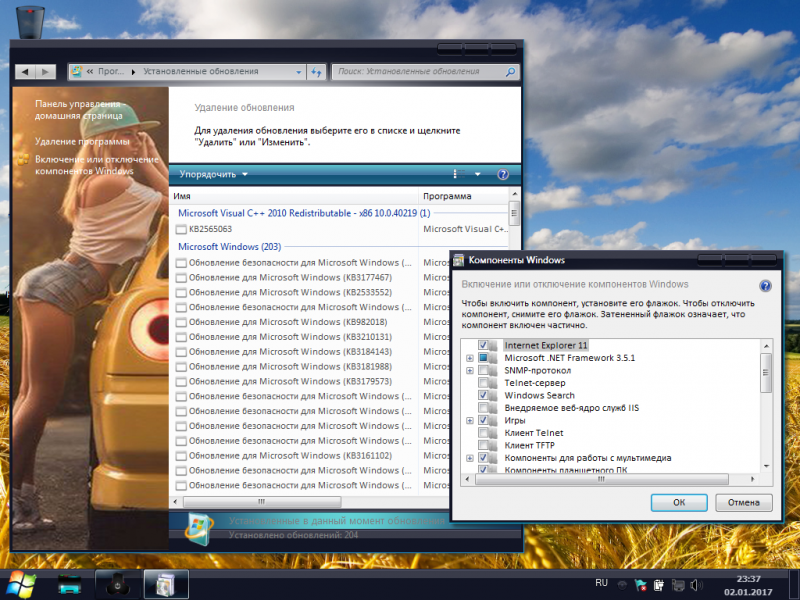Image resolution: width=800 pixels, height=600 pixels.
Task: Click the « breadcrumb overflow chevron
Action: point(90,71)
